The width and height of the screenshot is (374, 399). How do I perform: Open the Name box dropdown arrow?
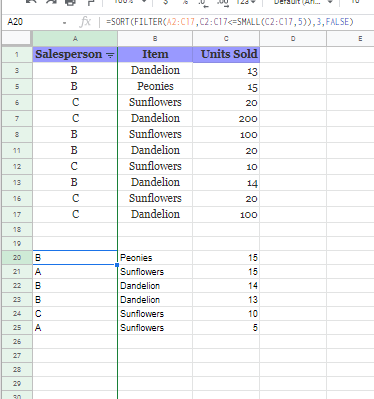(64, 23)
